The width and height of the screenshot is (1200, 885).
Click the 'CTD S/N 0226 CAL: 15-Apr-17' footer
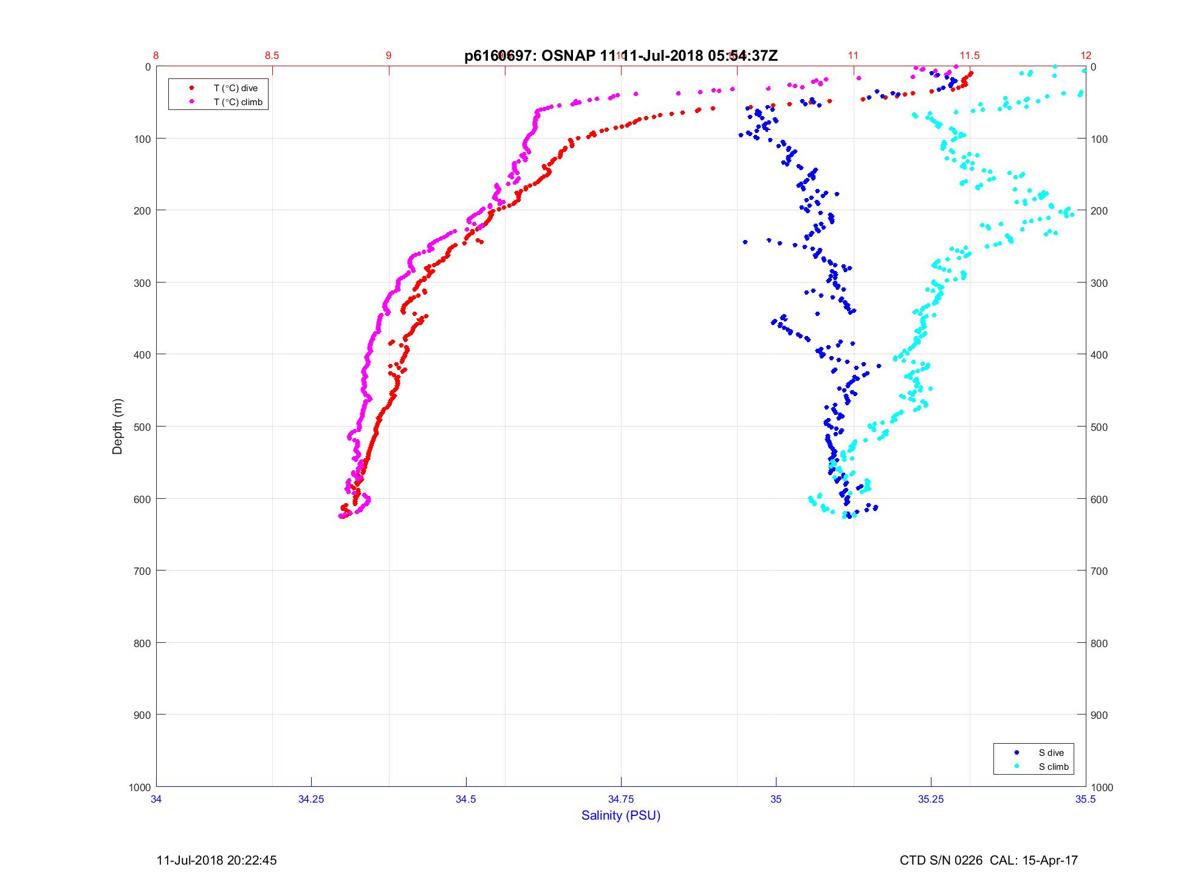989,860
